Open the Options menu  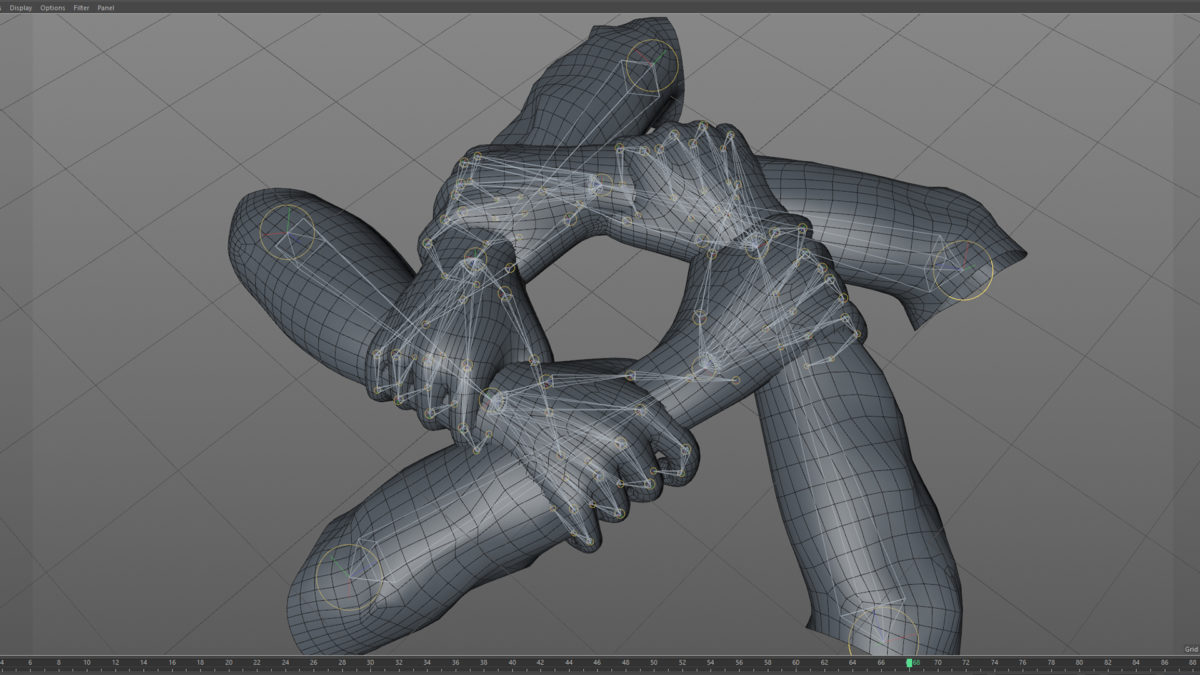pyautogui.click(x=53, y=7)
